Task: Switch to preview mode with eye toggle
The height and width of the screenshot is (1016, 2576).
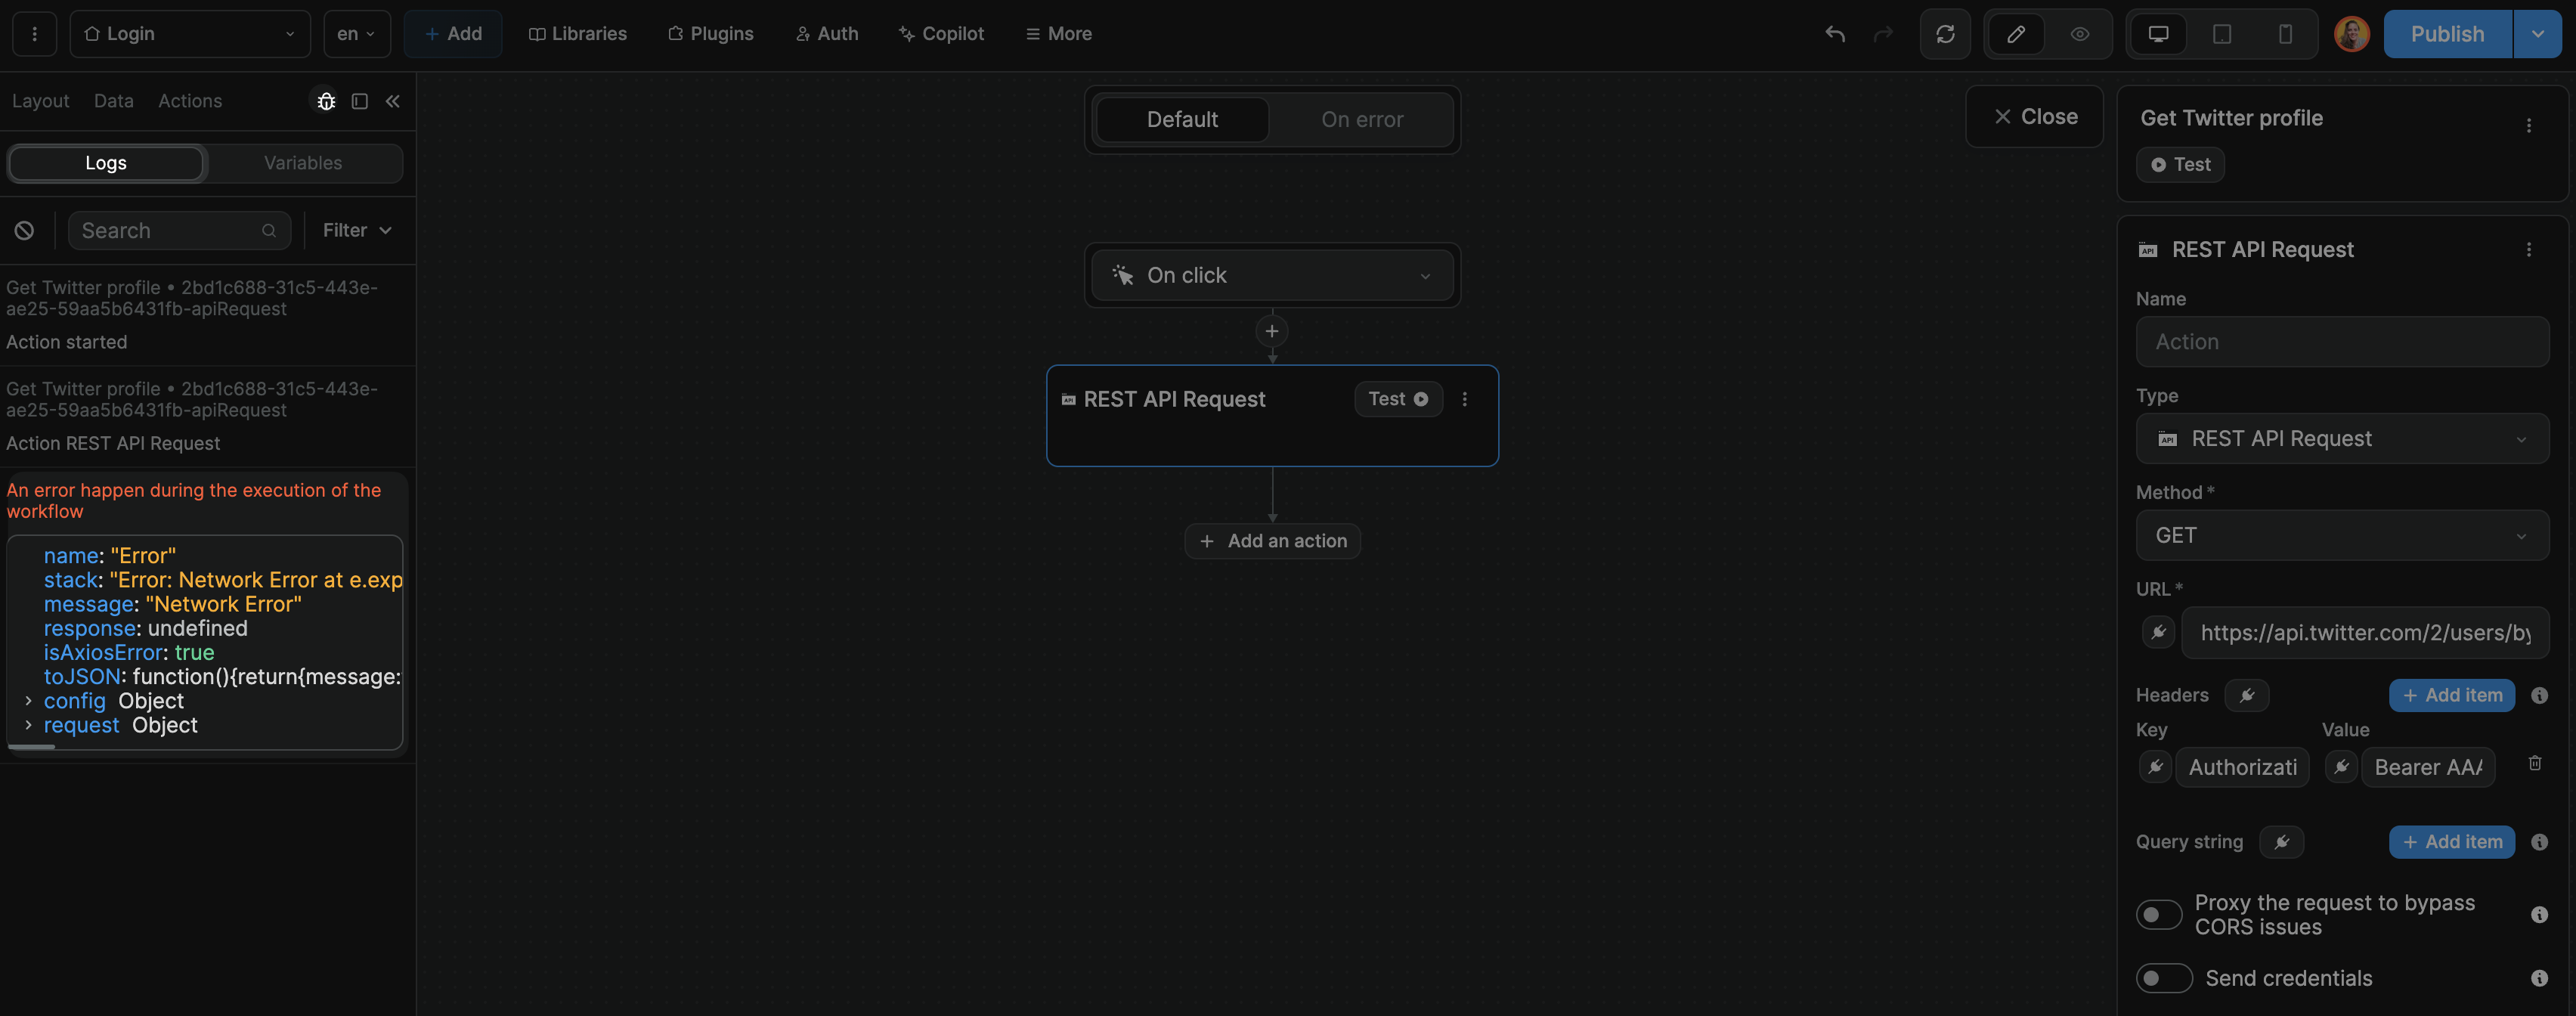Action: point(2080,33)
